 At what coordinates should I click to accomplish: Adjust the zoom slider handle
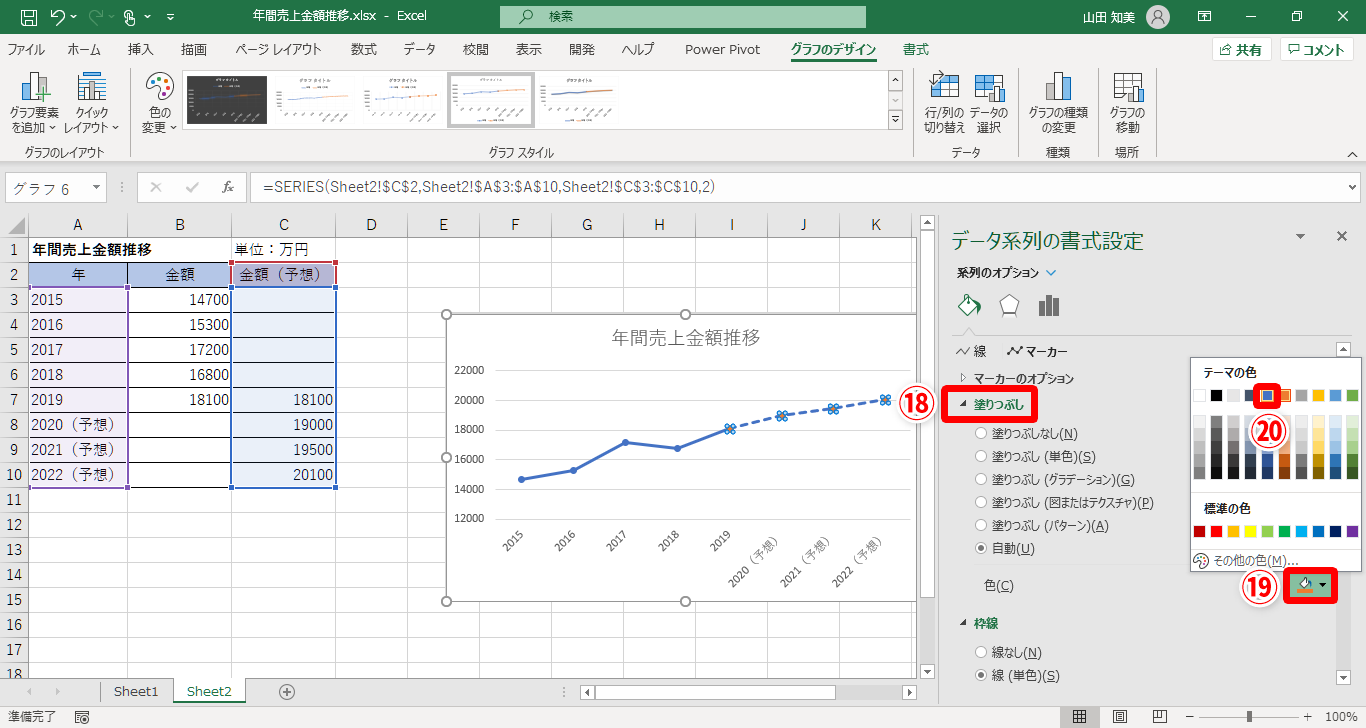1249,717
